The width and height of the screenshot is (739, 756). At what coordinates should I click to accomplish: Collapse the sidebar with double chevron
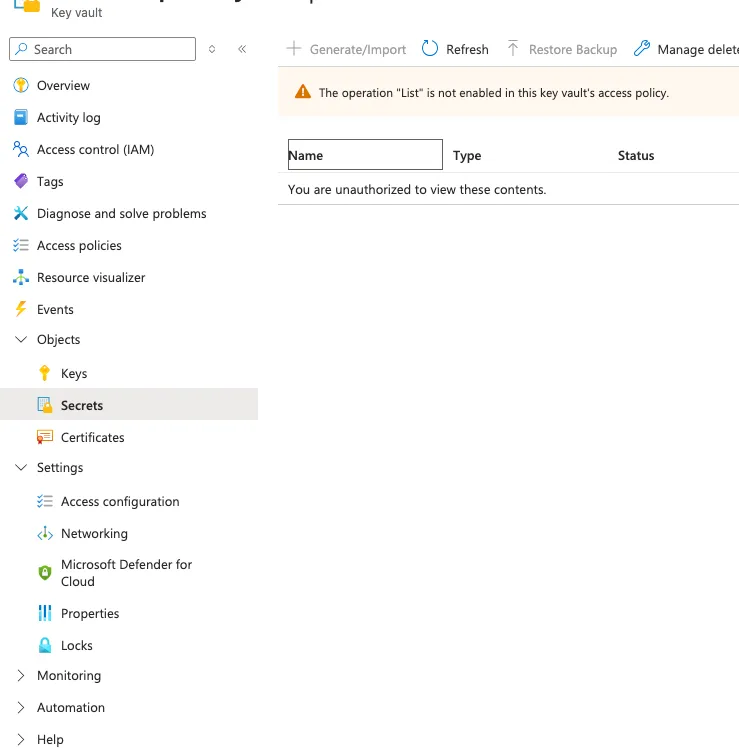[242, 49]
